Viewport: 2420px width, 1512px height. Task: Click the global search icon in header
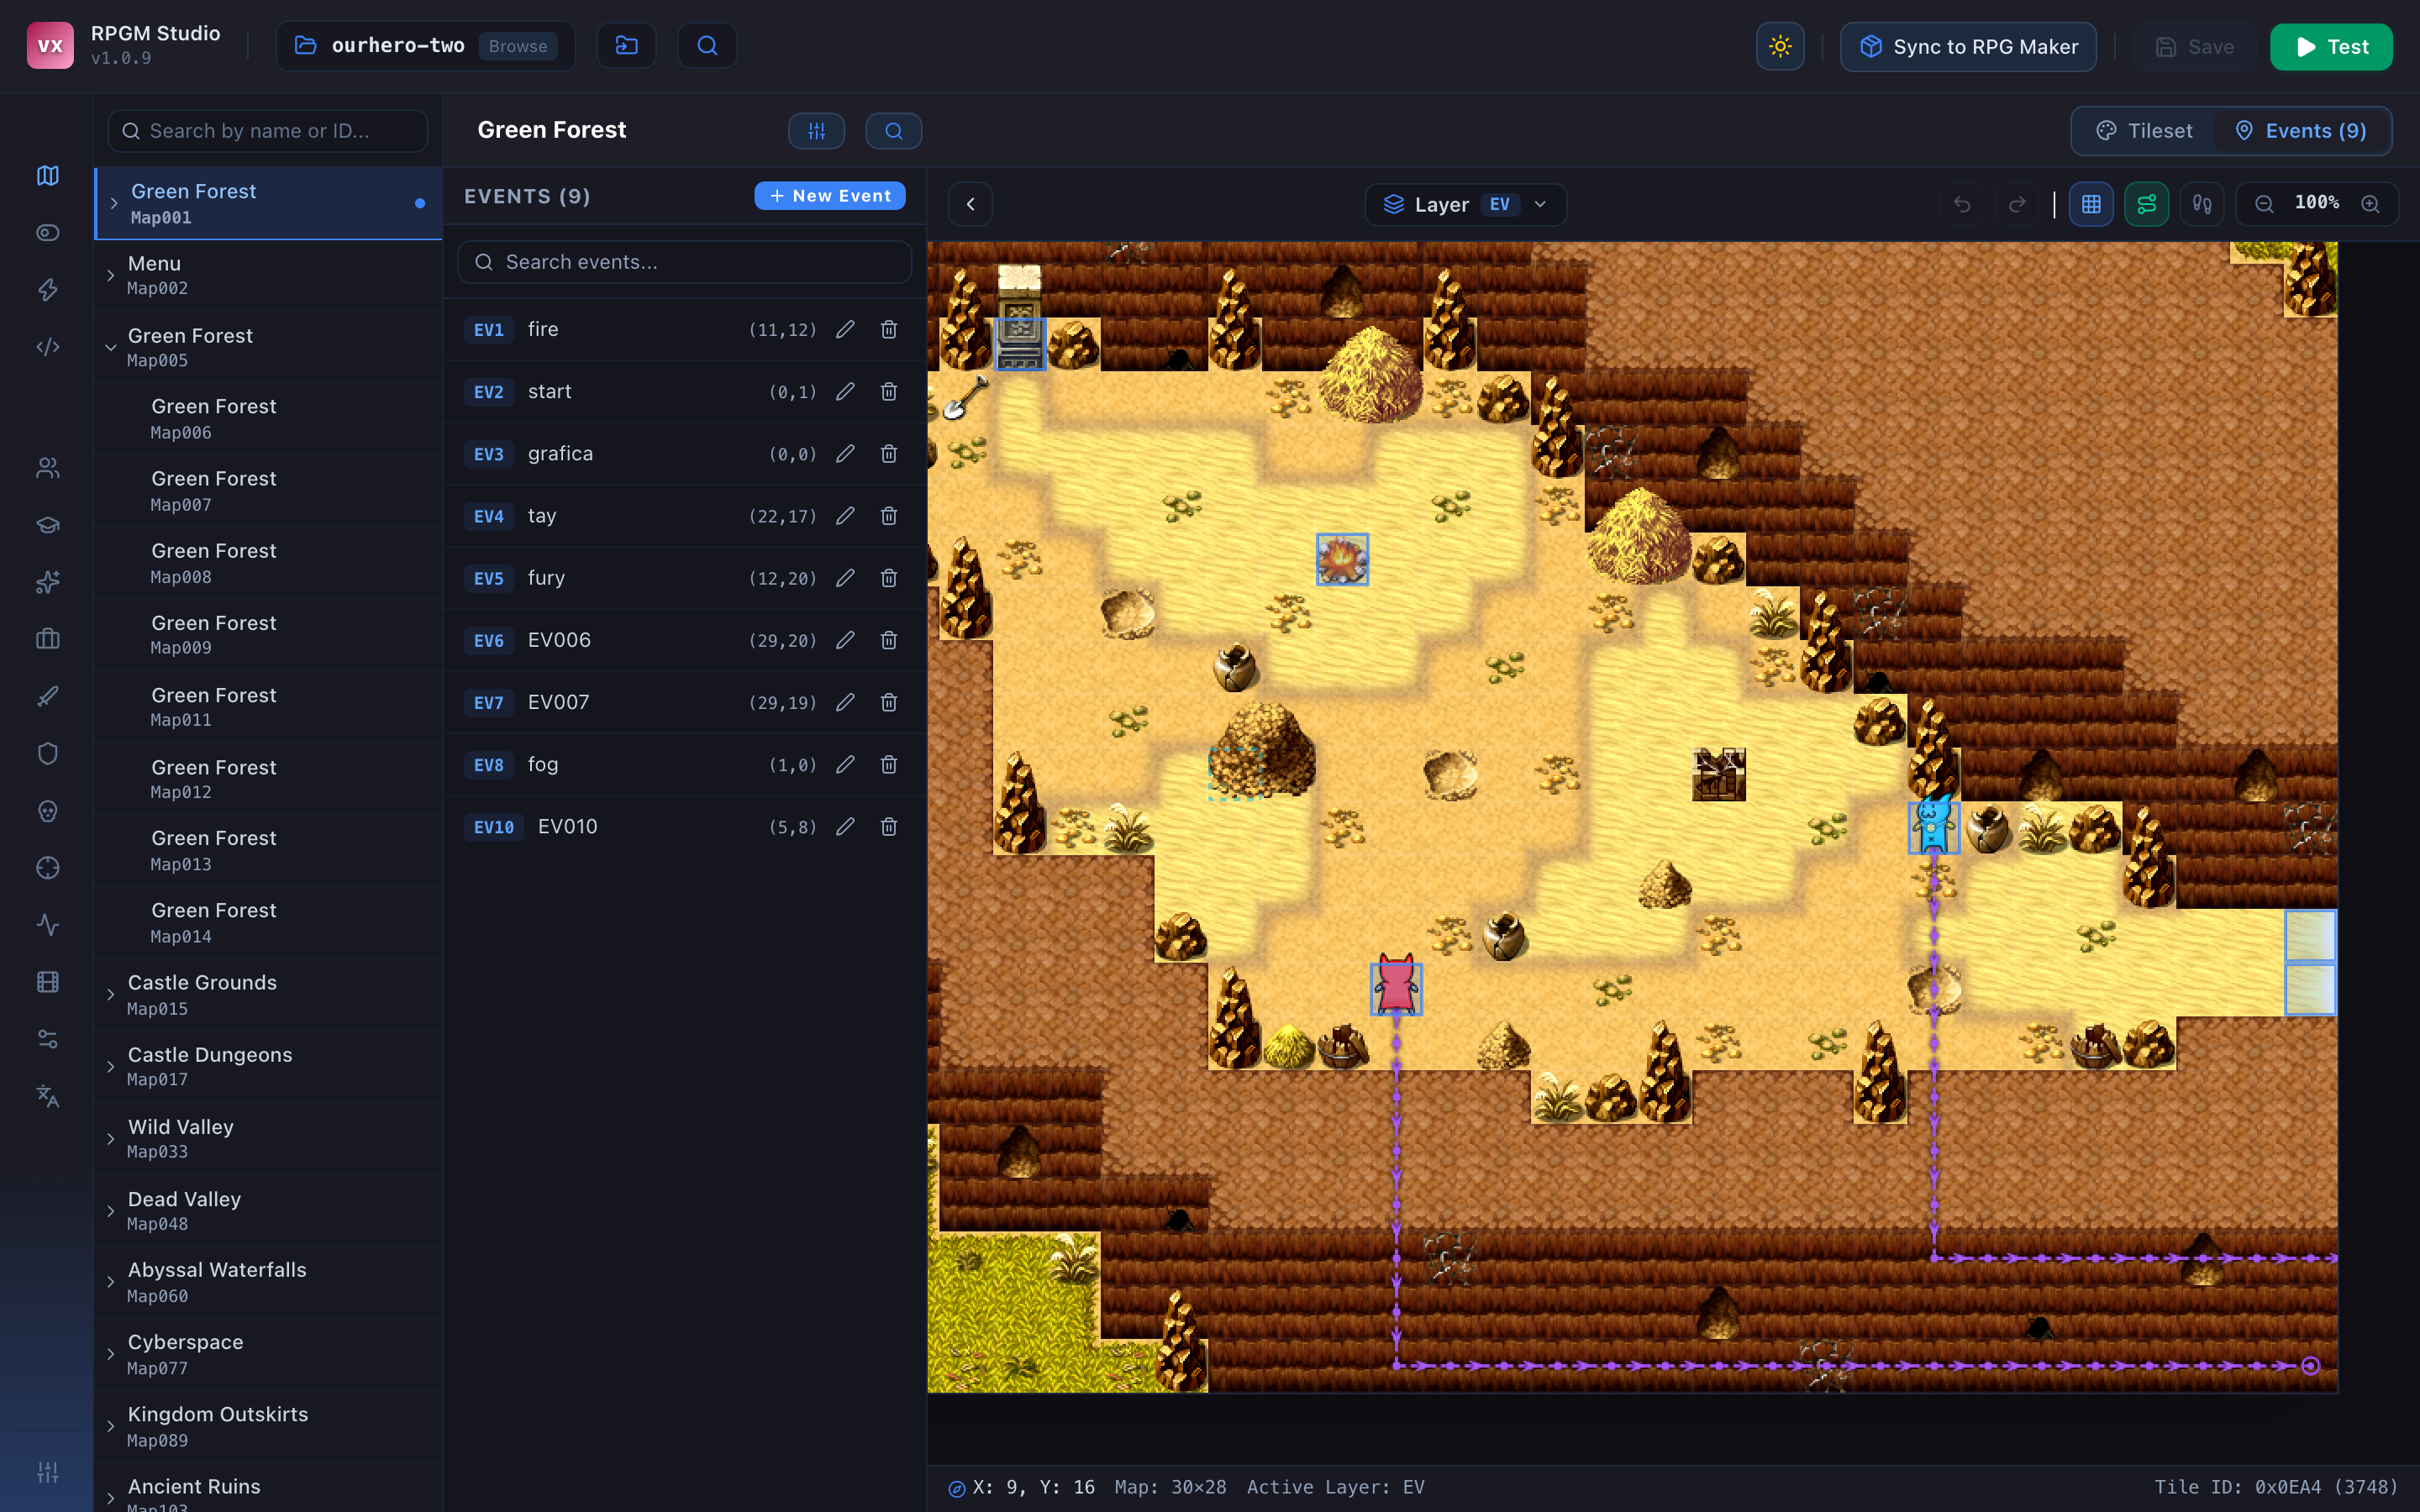click(707, 46)
